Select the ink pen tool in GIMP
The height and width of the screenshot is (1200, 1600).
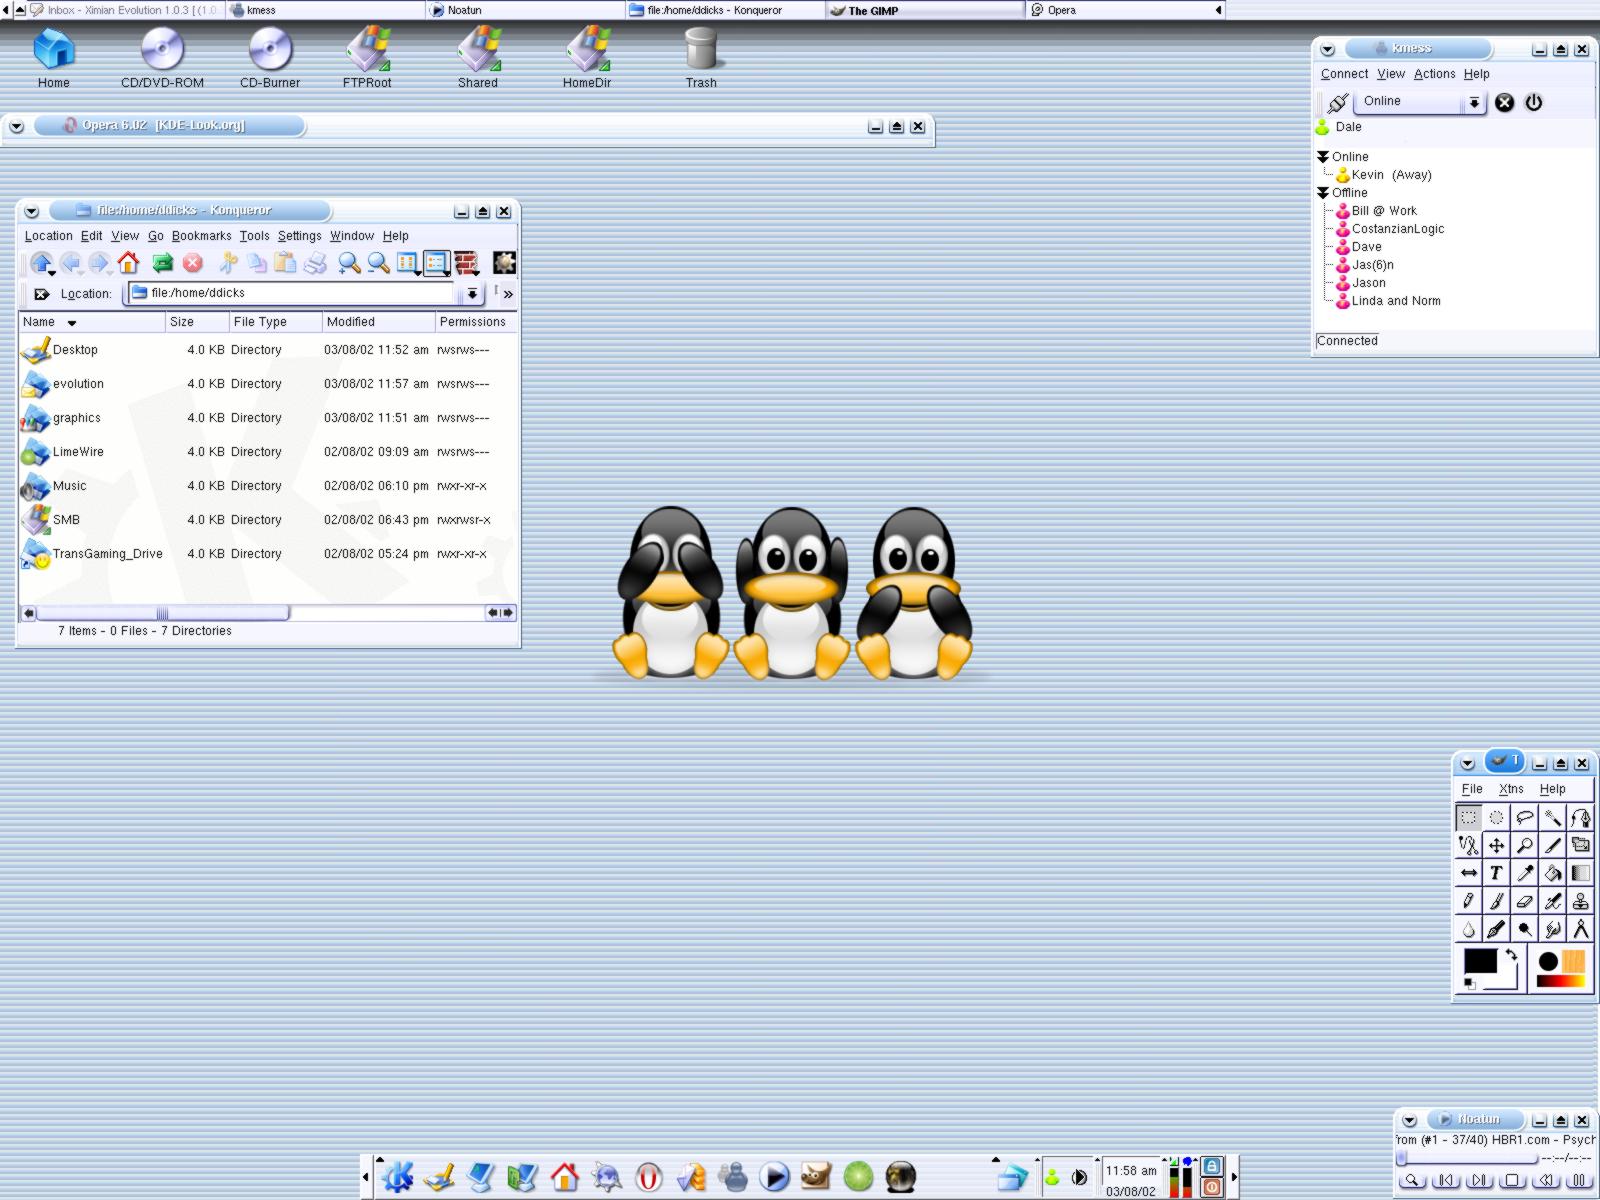1496,929
